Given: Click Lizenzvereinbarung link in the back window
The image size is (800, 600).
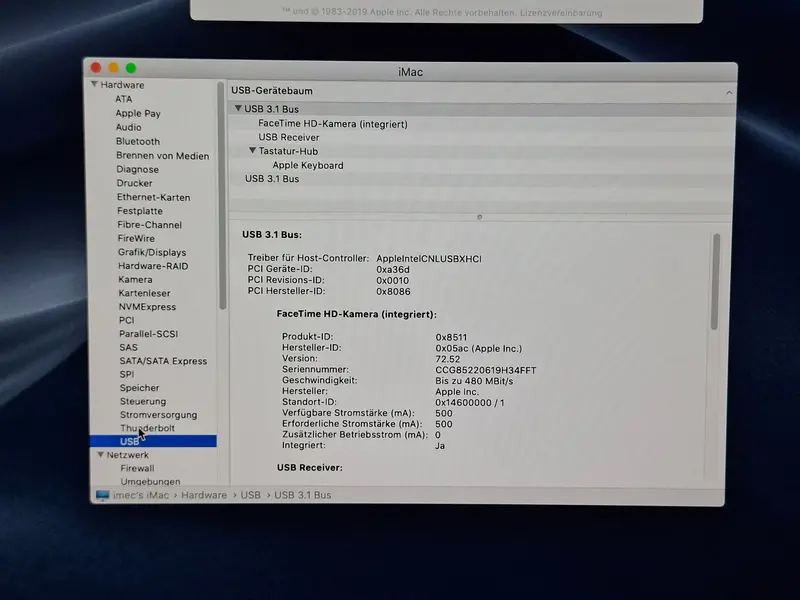Looking at the screenshot, I should click(x=561, y=12).
